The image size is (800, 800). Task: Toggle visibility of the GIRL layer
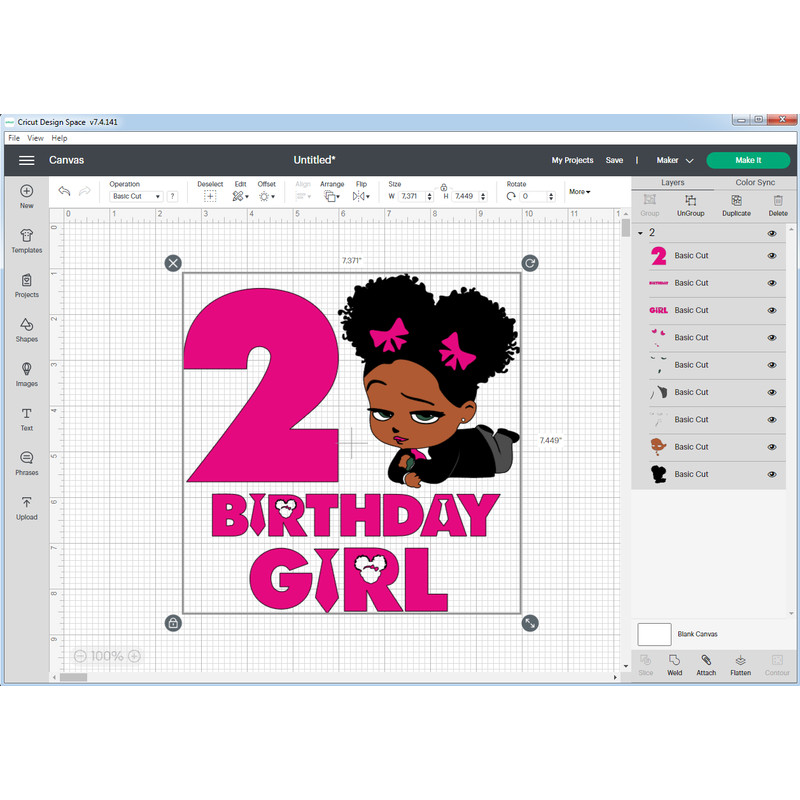tap(771, 310)
